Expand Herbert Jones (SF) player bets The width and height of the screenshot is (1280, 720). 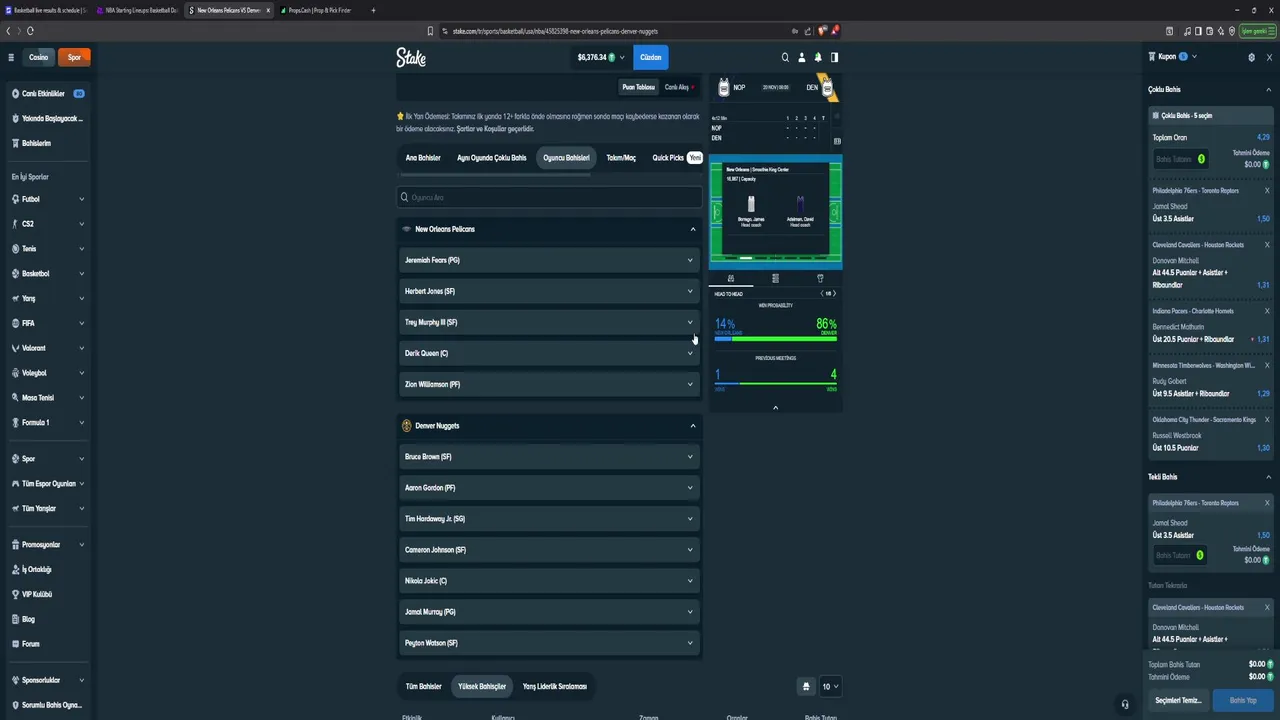click(x=549, y=291)
